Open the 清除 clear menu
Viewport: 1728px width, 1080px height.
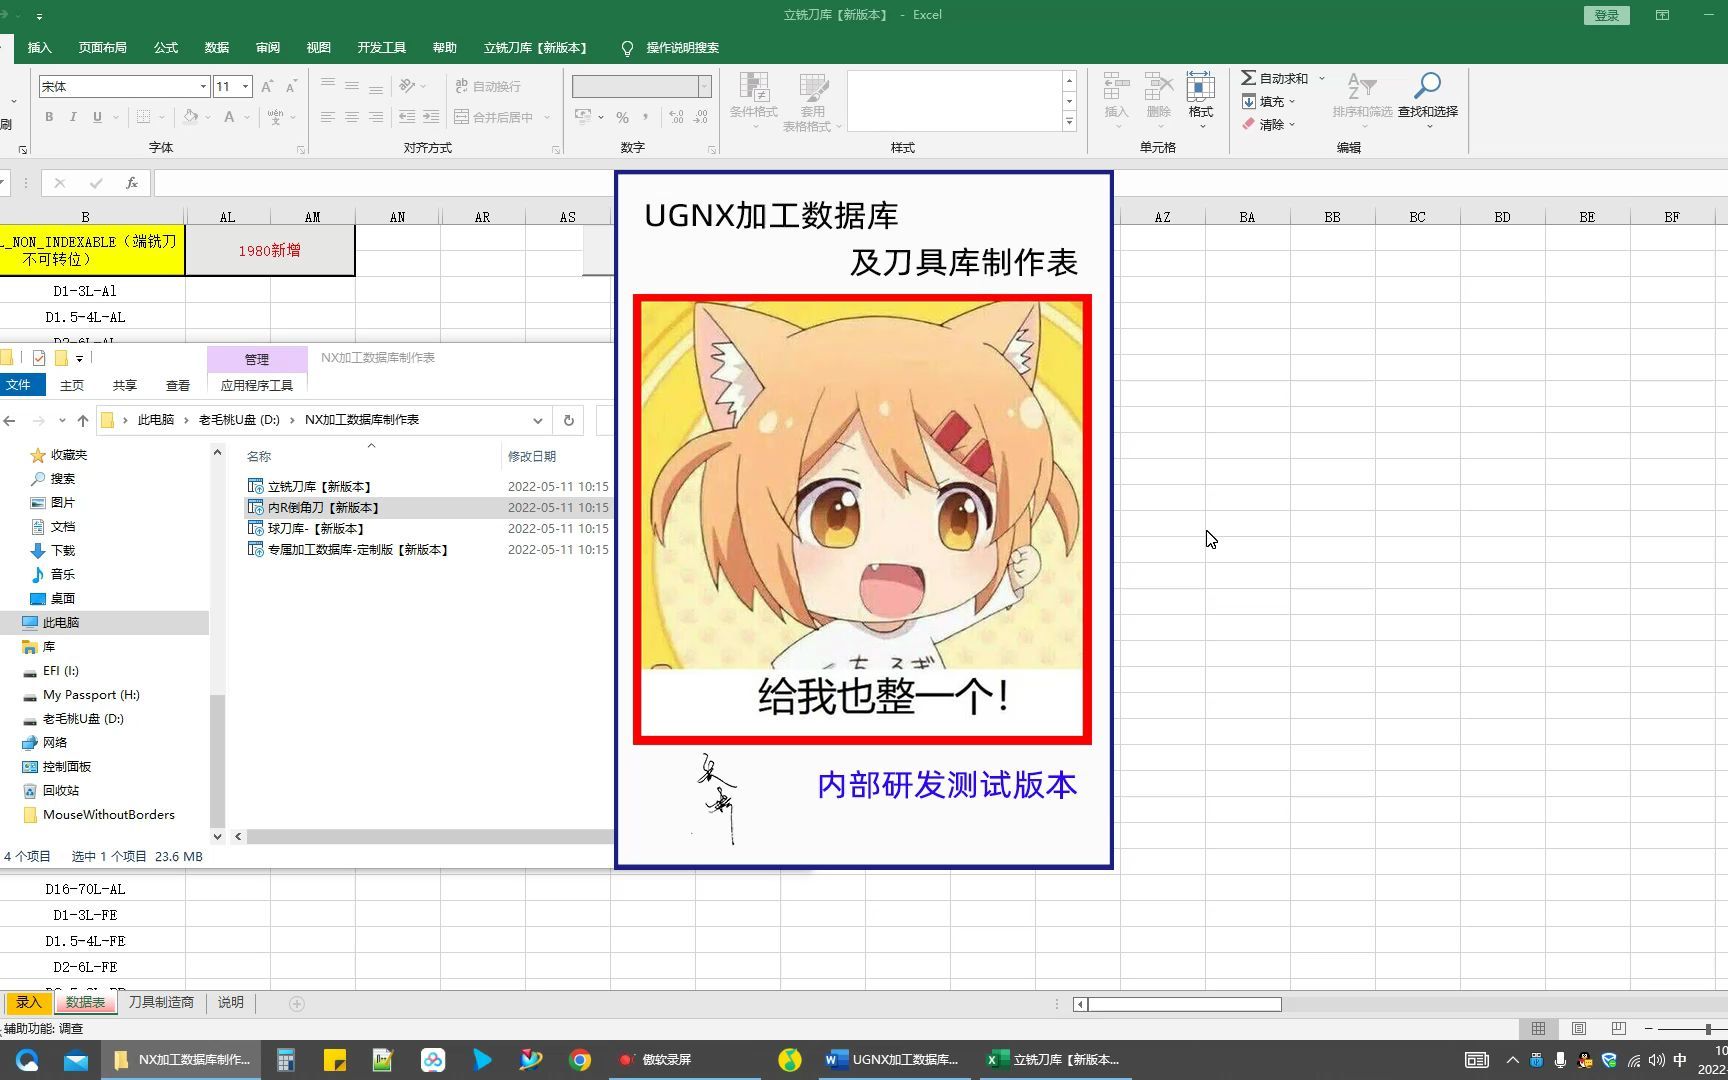coord(1268,124)
